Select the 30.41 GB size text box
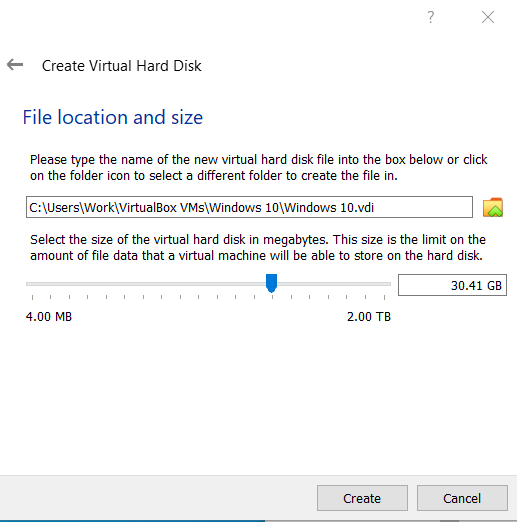Screen dimensions: 517x522 452,285
